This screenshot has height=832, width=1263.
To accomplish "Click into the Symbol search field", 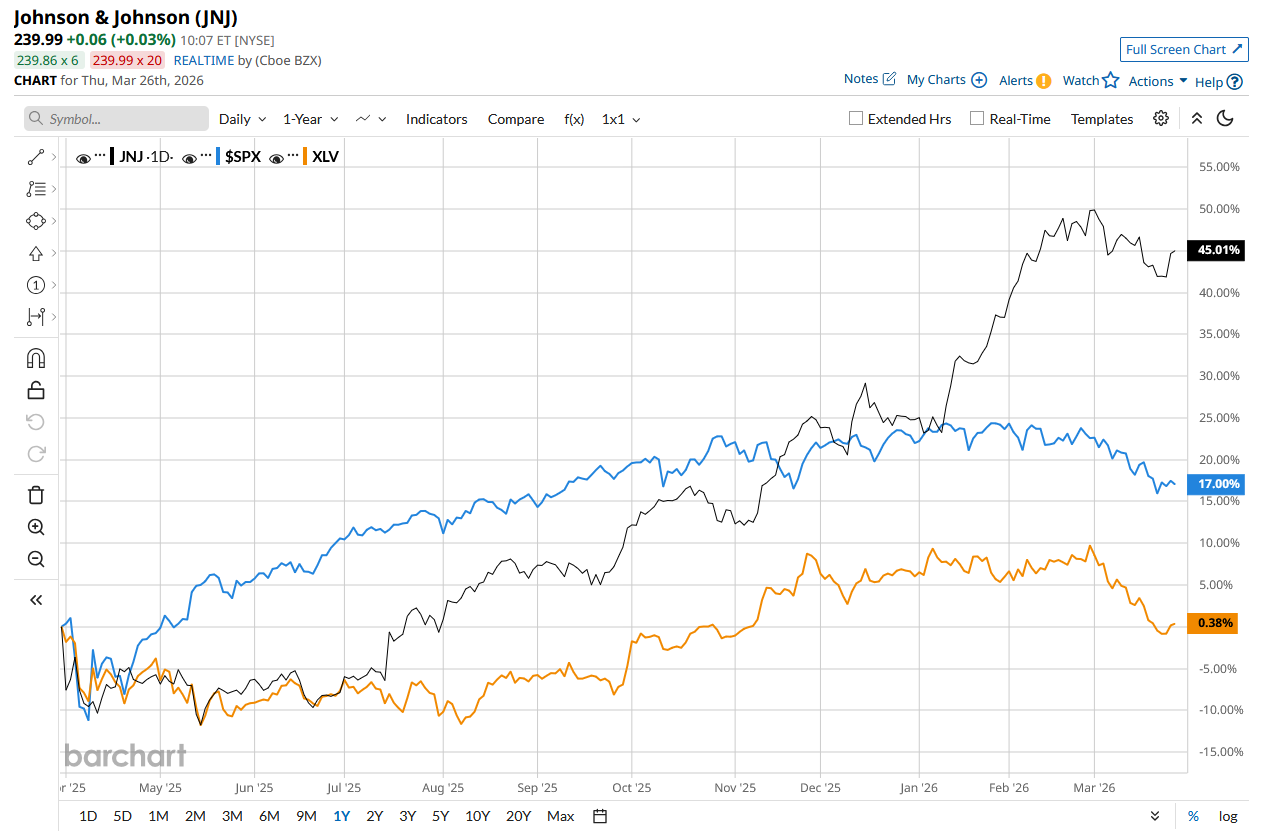I will [x=116, y=118].
